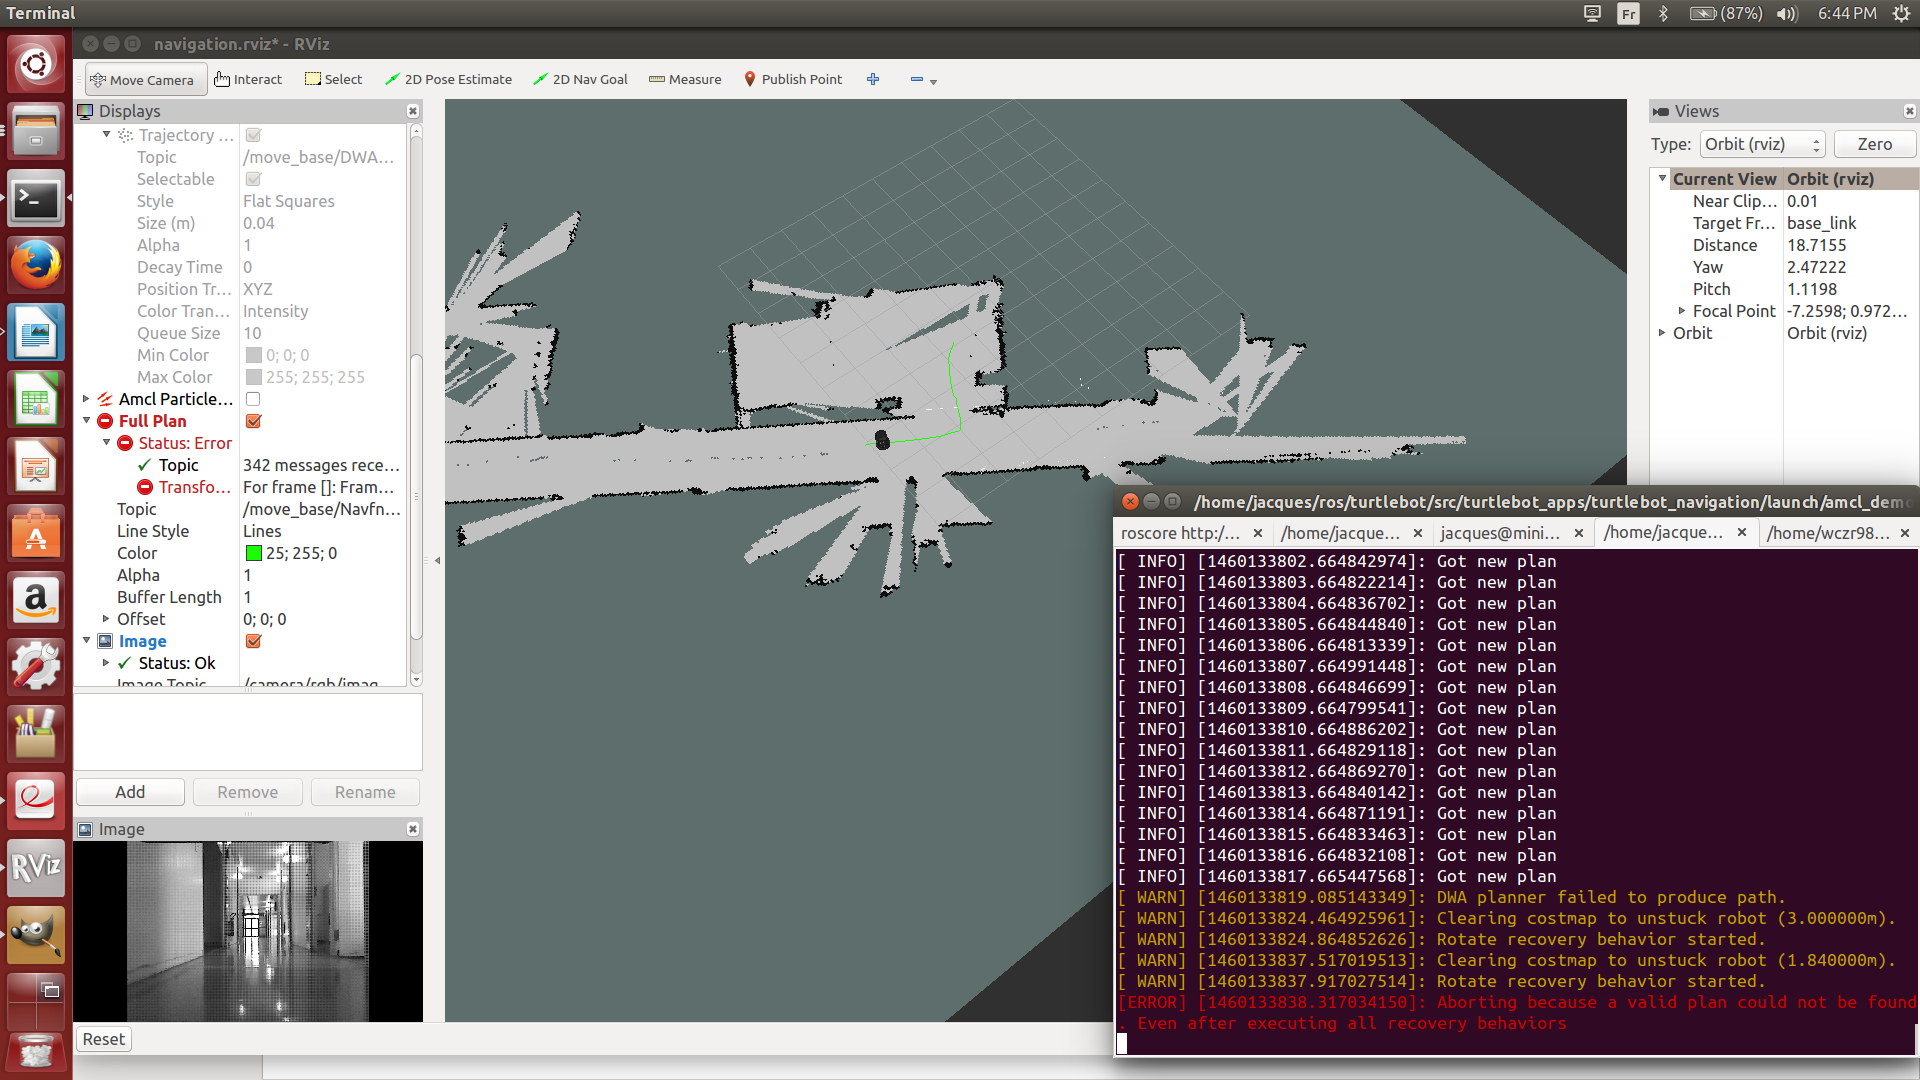The width and height of the screenshot is (1920, 1080).
Task: Expand the Focal Point property
Action: (x=1682, y=311)
